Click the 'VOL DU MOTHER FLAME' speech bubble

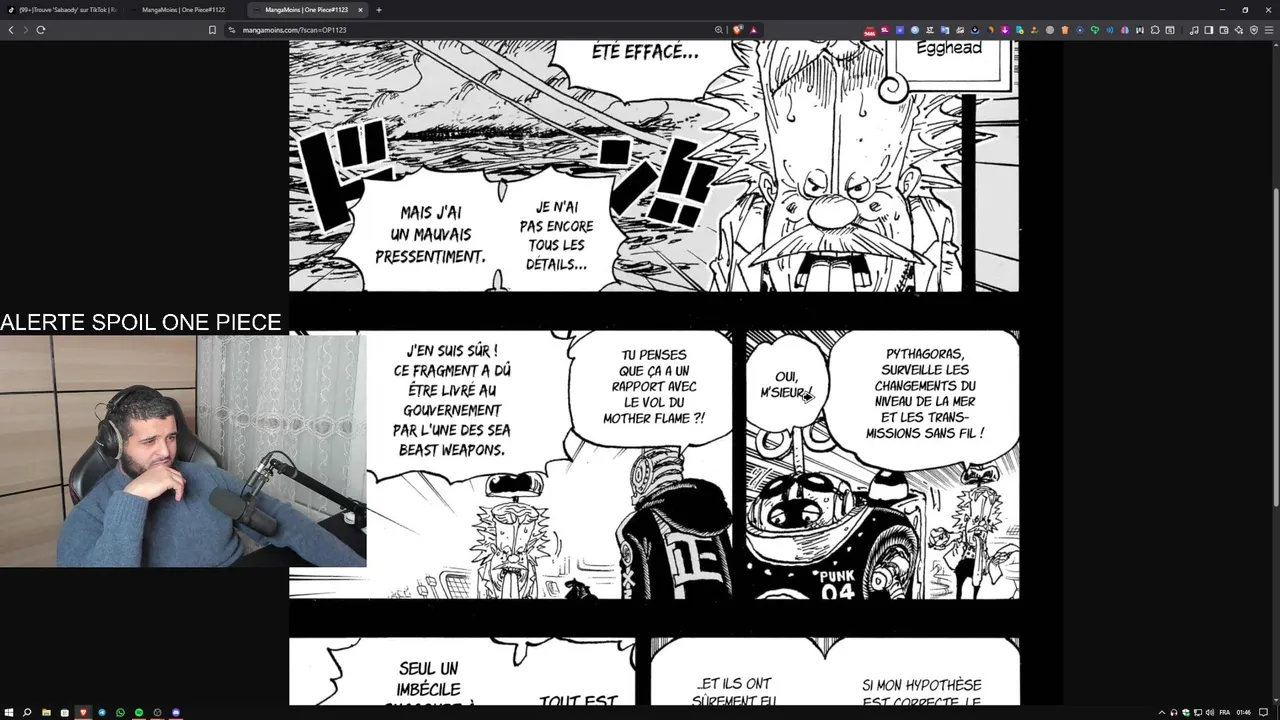[x=653, y=388]
